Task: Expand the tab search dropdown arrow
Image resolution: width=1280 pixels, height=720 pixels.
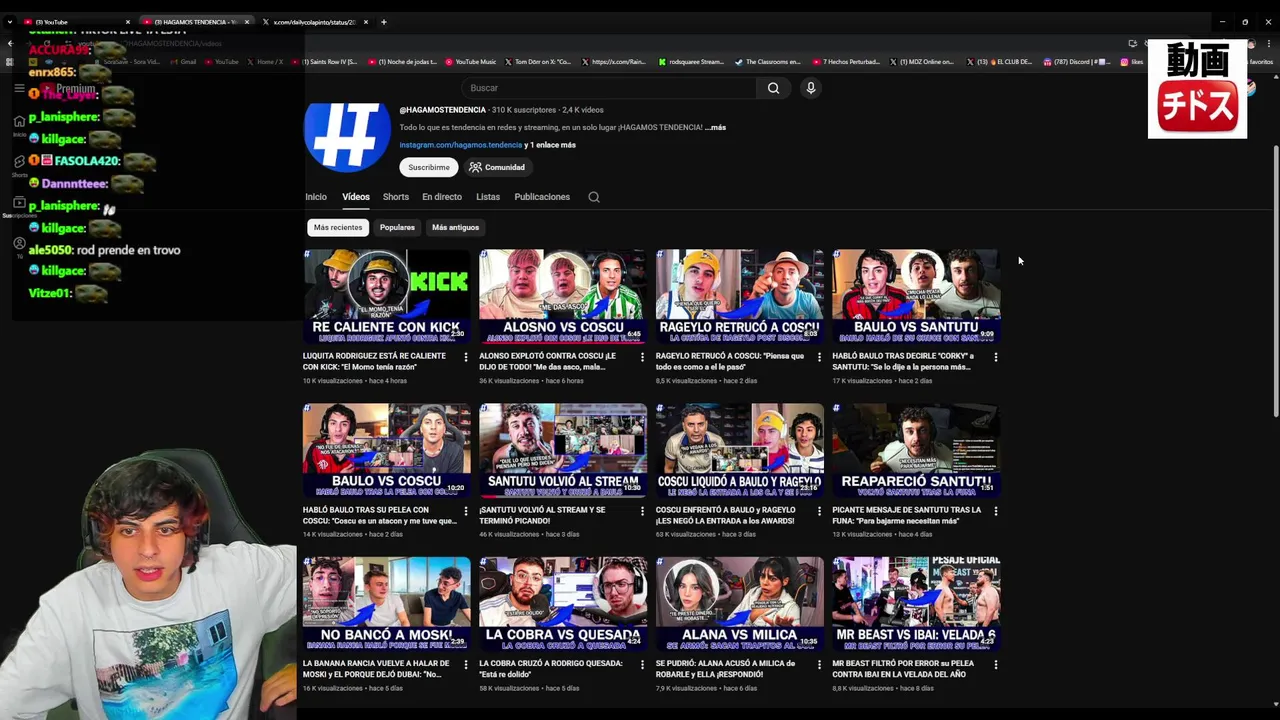Action: [x=10, y=22]
